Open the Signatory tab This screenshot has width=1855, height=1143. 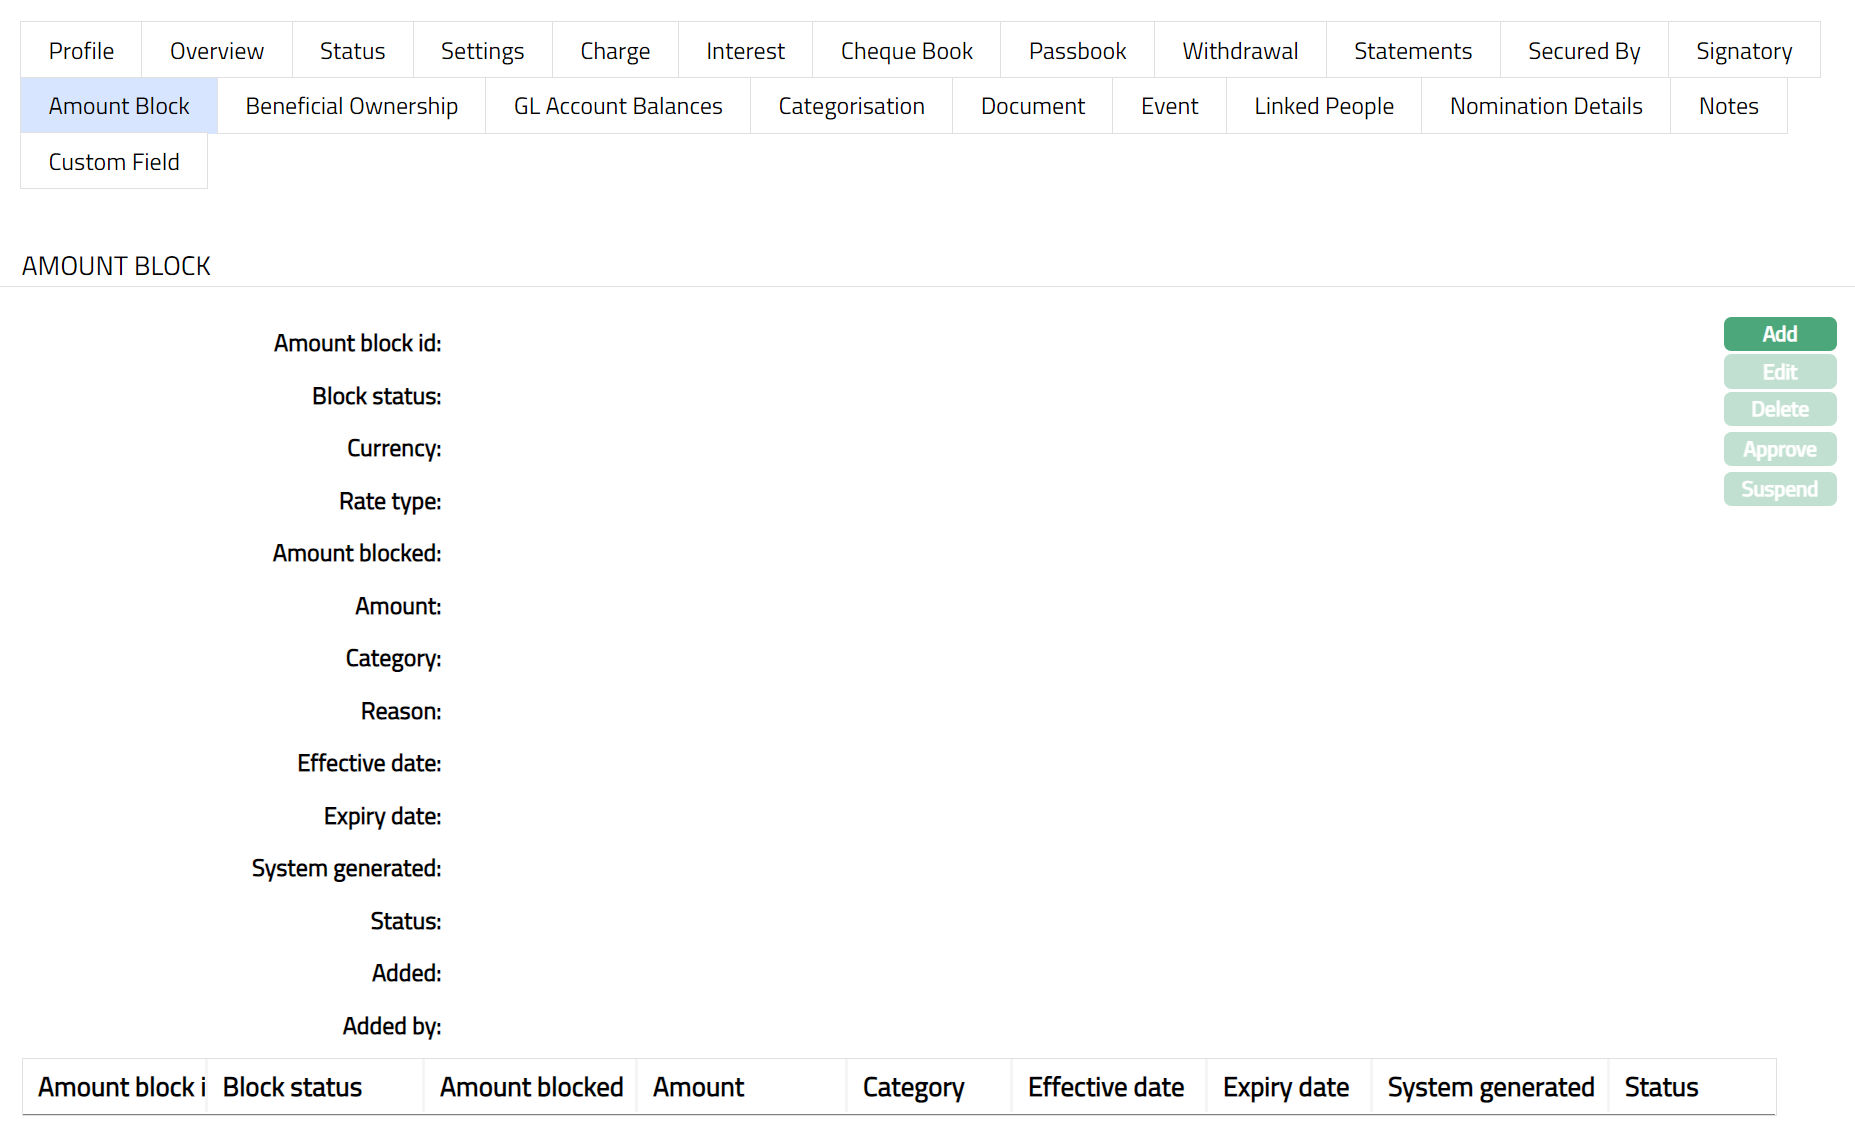(1743, 51)
